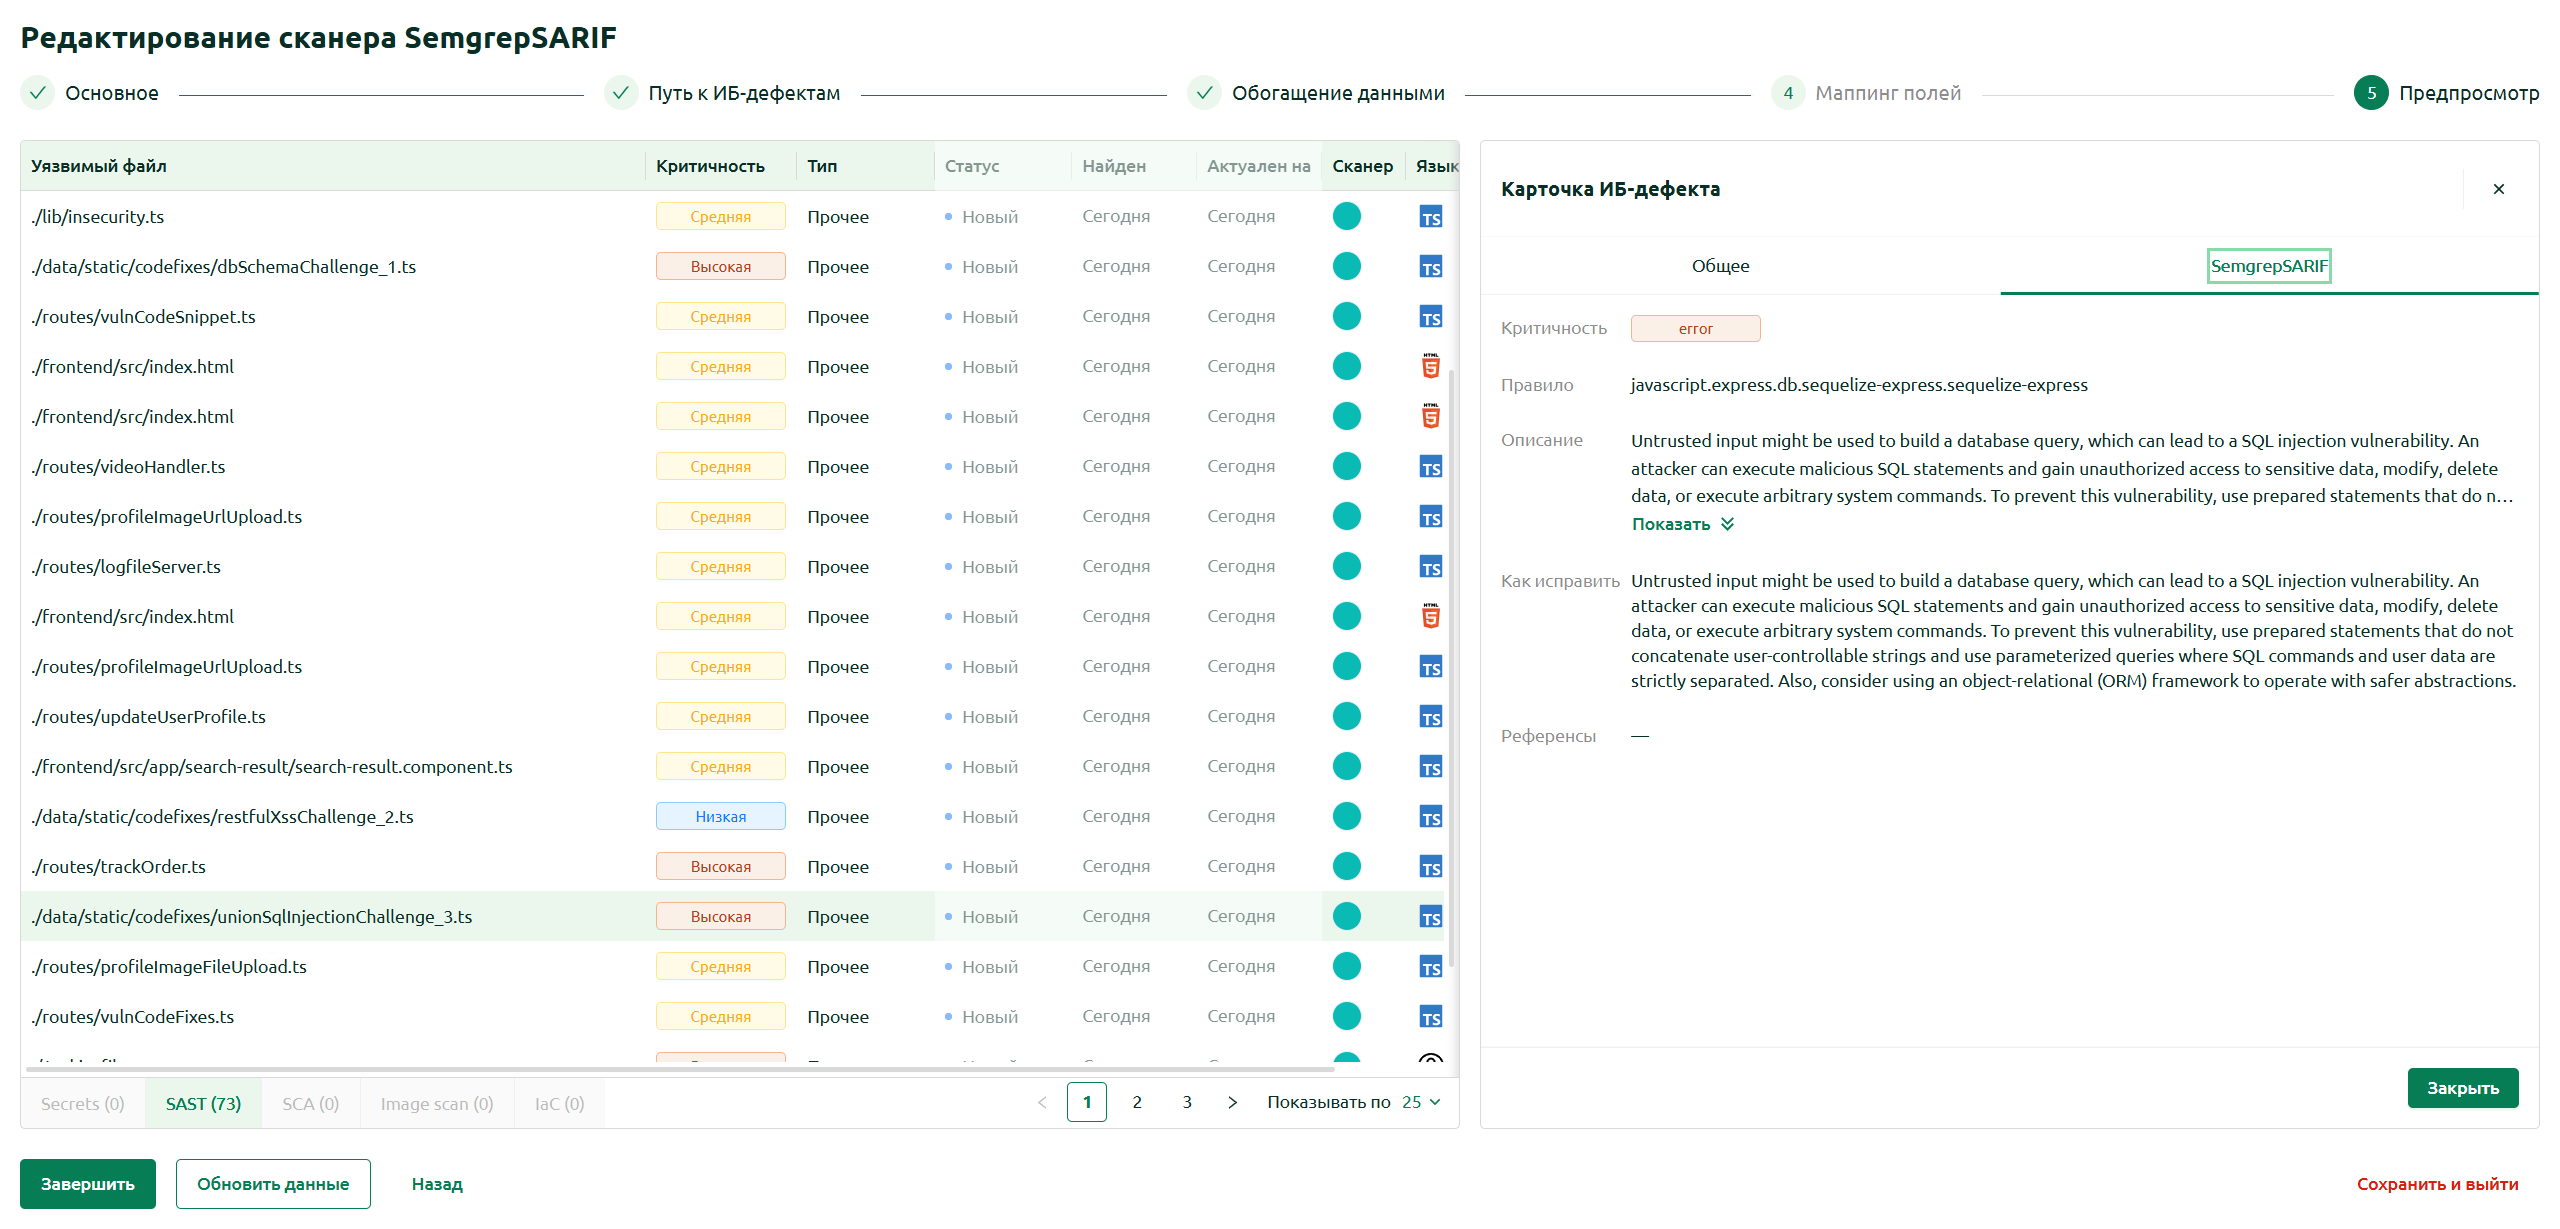Go to the previous page with the left arrow
The image size is (2560, 1229).
tap(1042, 1102)
